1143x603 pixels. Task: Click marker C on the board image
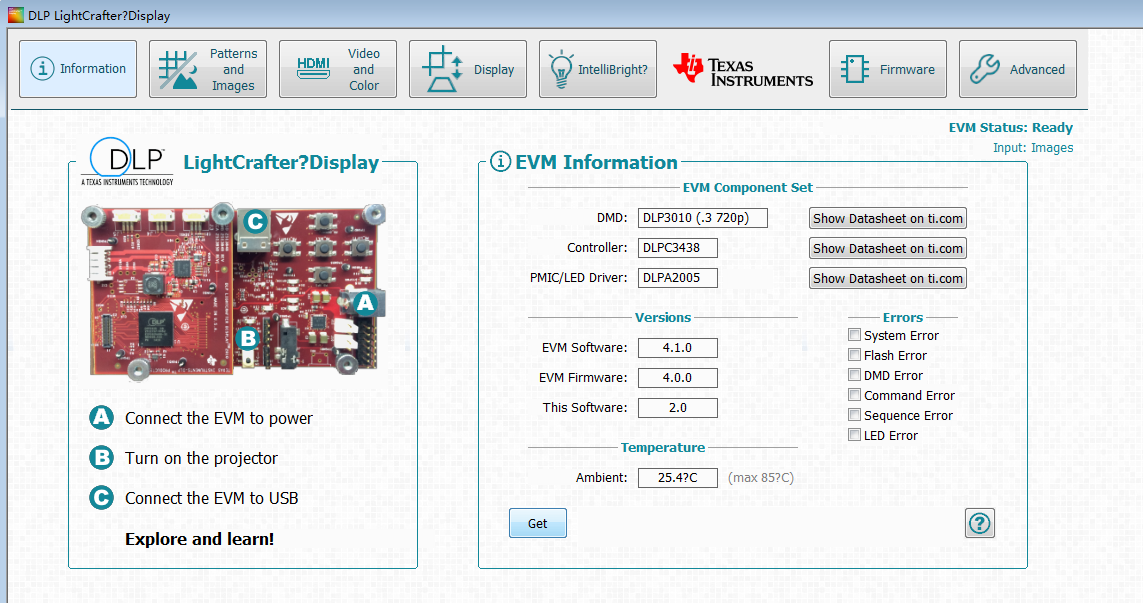pyautogui.click(x=254, y=221)
